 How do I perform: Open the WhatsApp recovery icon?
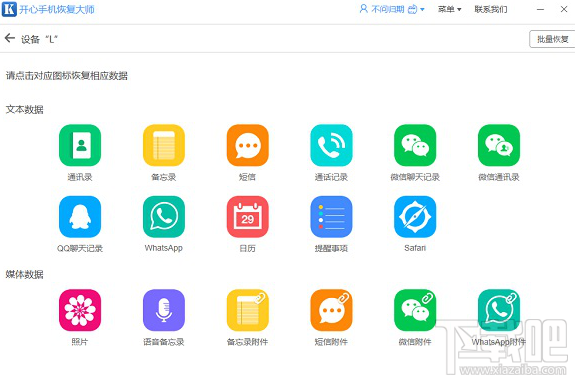[x=164, y=217]
